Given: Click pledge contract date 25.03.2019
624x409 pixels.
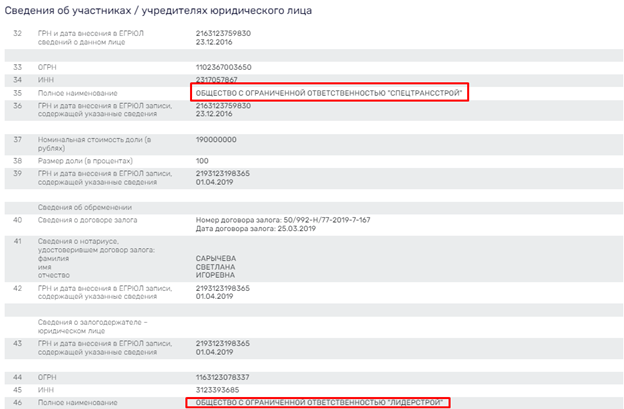Looking at the screenshot, I should [296, 229].
